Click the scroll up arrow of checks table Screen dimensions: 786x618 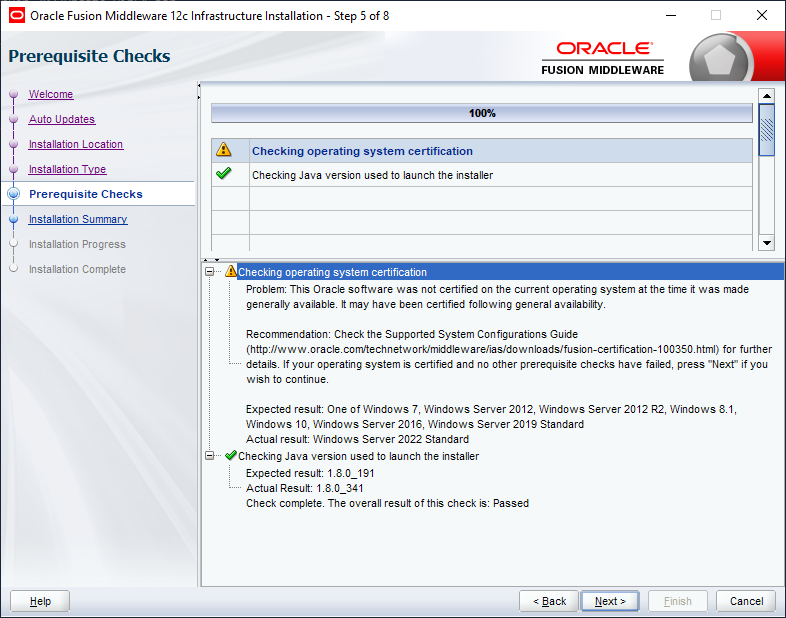tap(766, 96)
